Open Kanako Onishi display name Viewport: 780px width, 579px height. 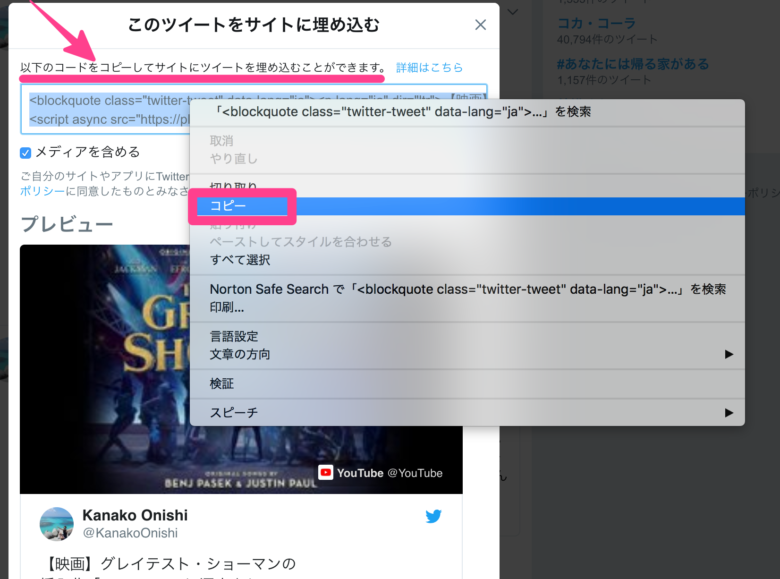coord(135,515)
